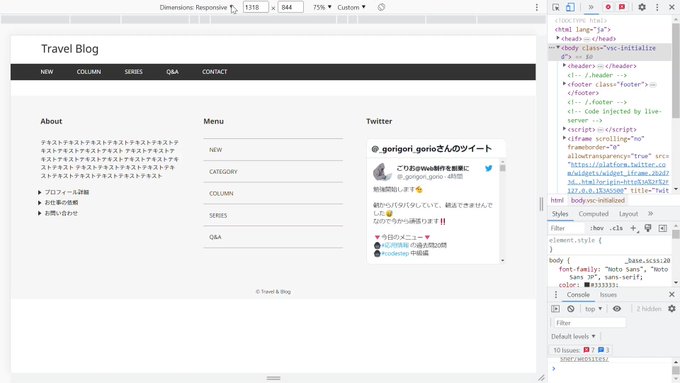This screenshot has height=383, width=680.
Task: Focus the console Filter field
Action: (x=590, y=323)
